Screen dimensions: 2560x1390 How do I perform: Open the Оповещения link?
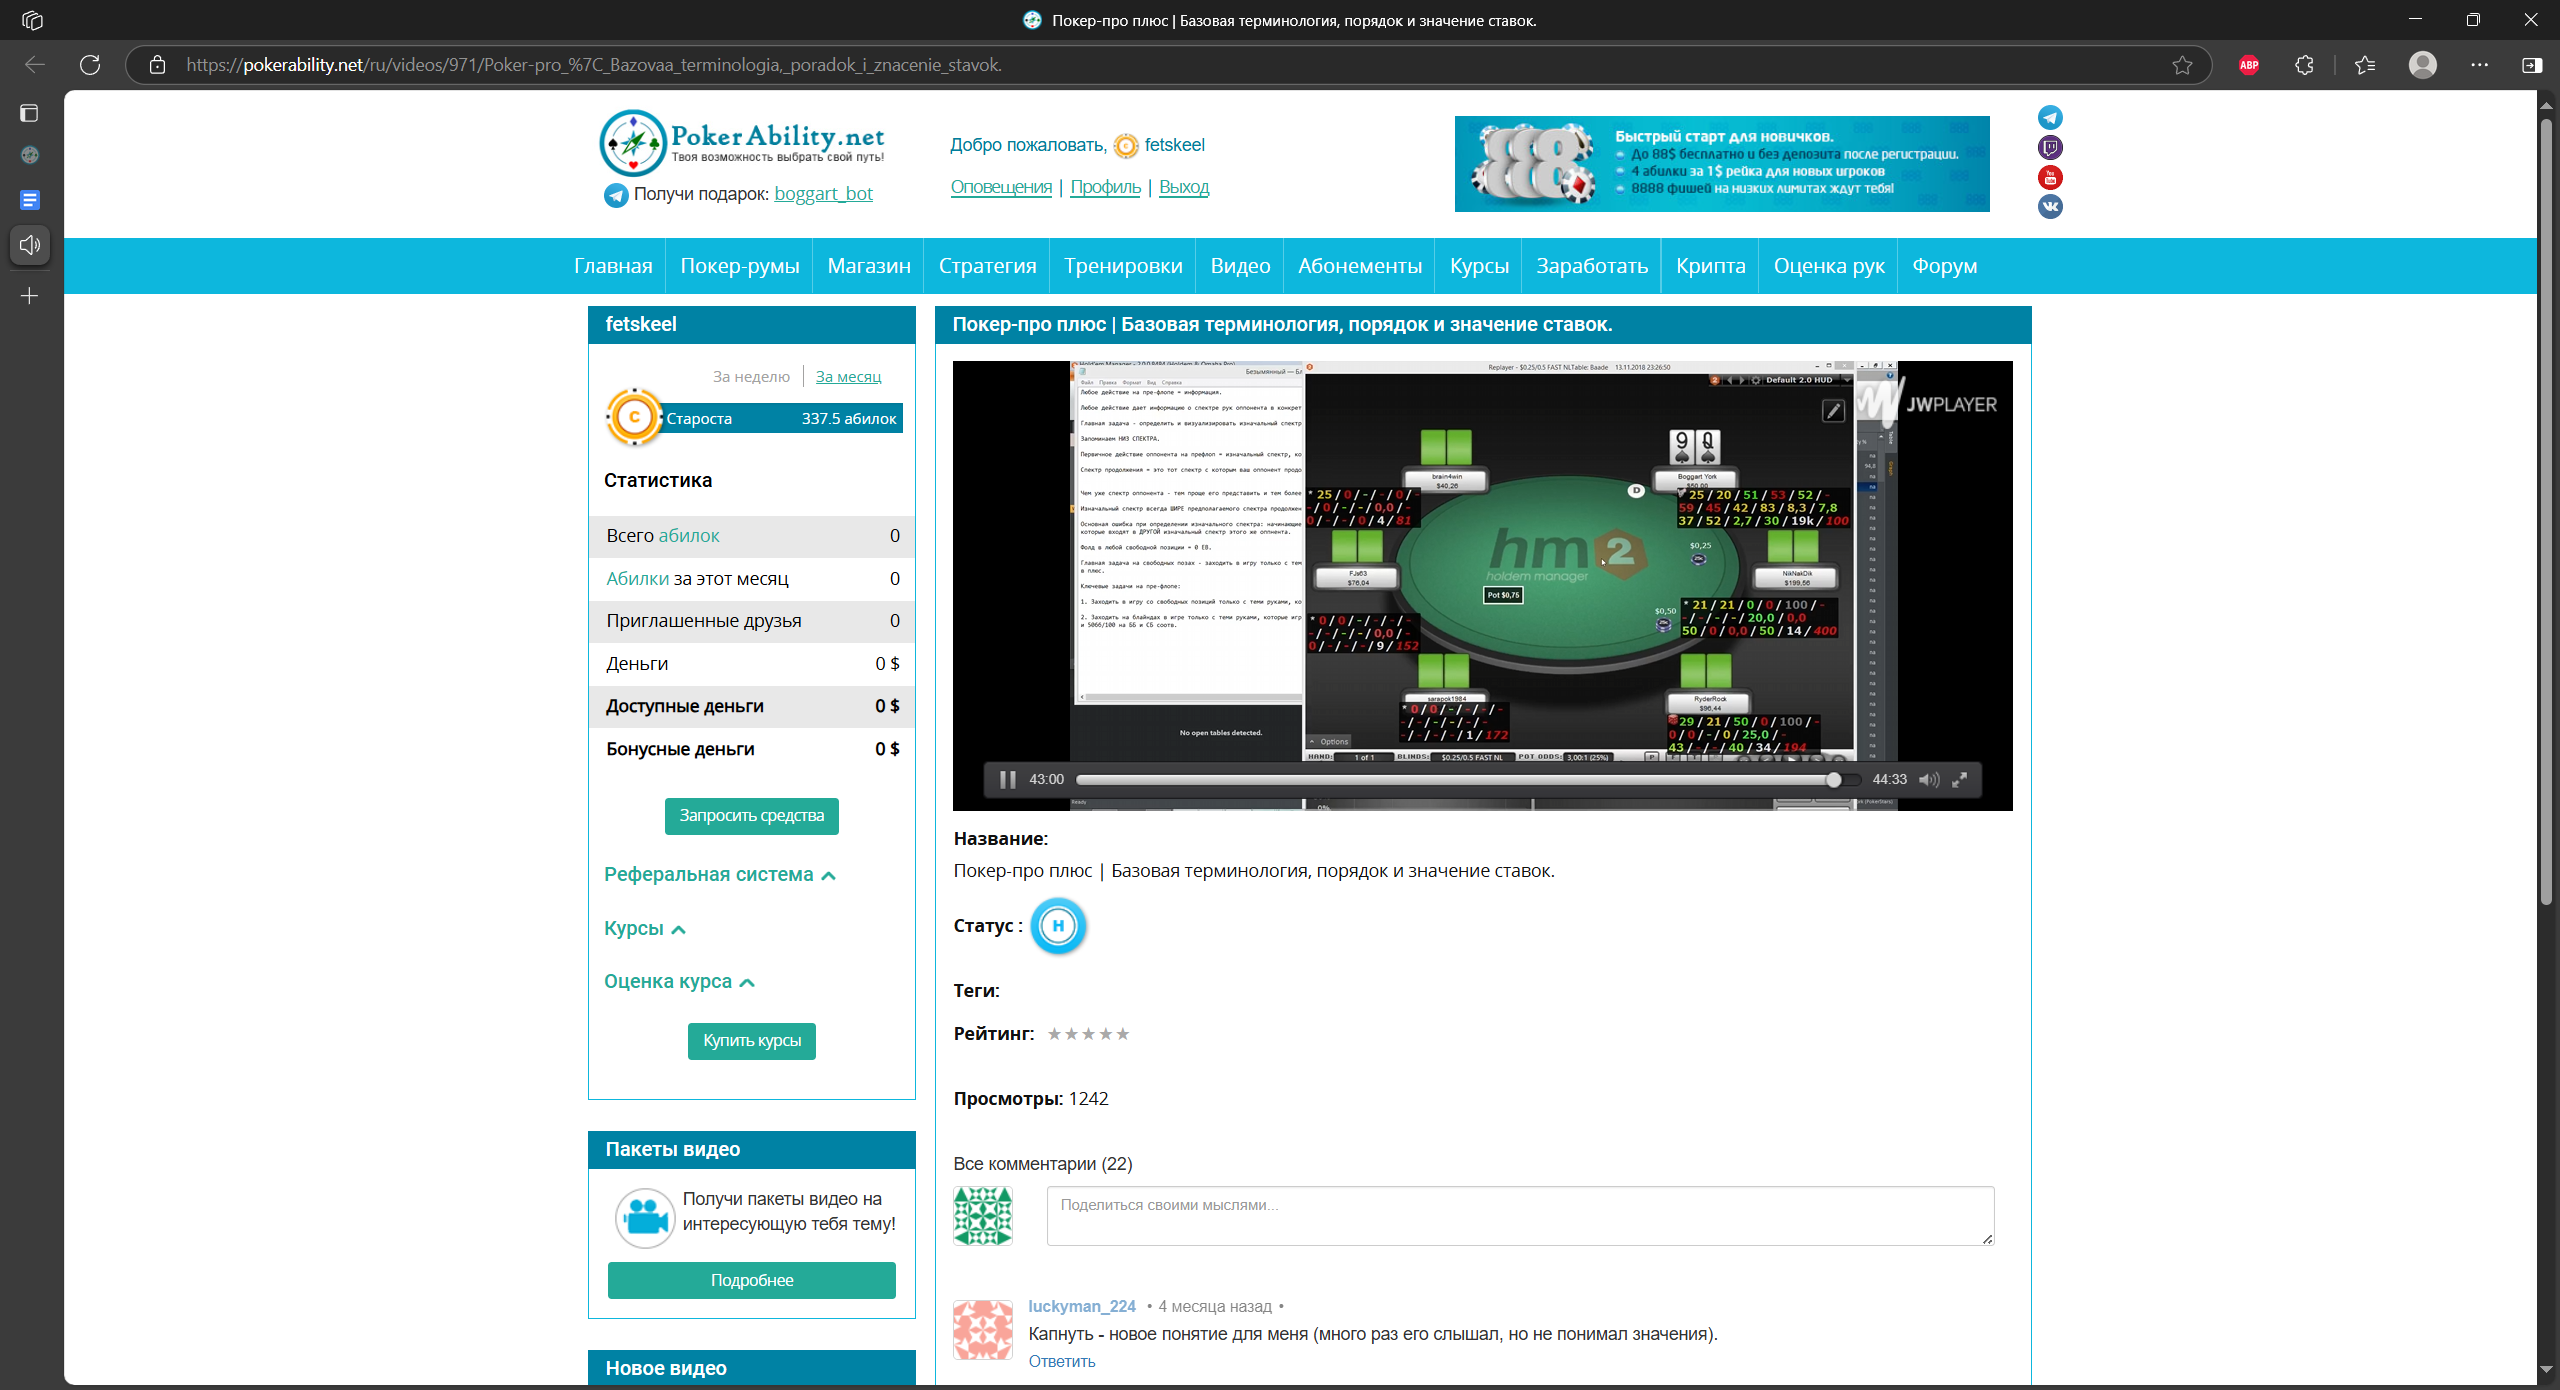(x=1001, y=187)
